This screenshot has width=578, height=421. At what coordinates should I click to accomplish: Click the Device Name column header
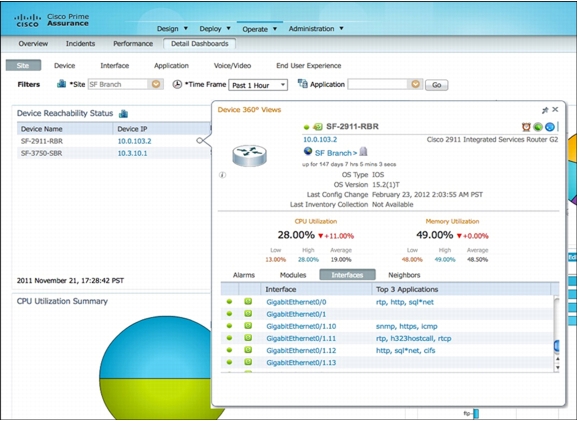(x=65, y=129)
